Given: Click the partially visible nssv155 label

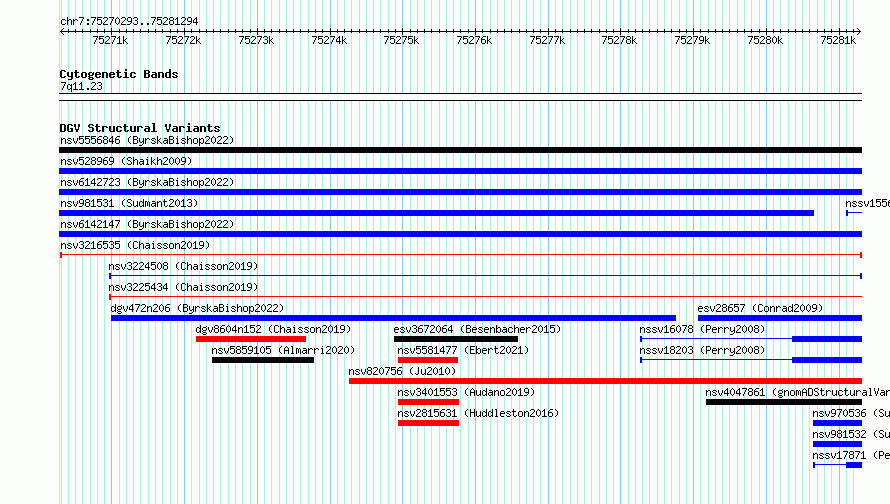Looking at the screenshot, I should click(867, 203).
